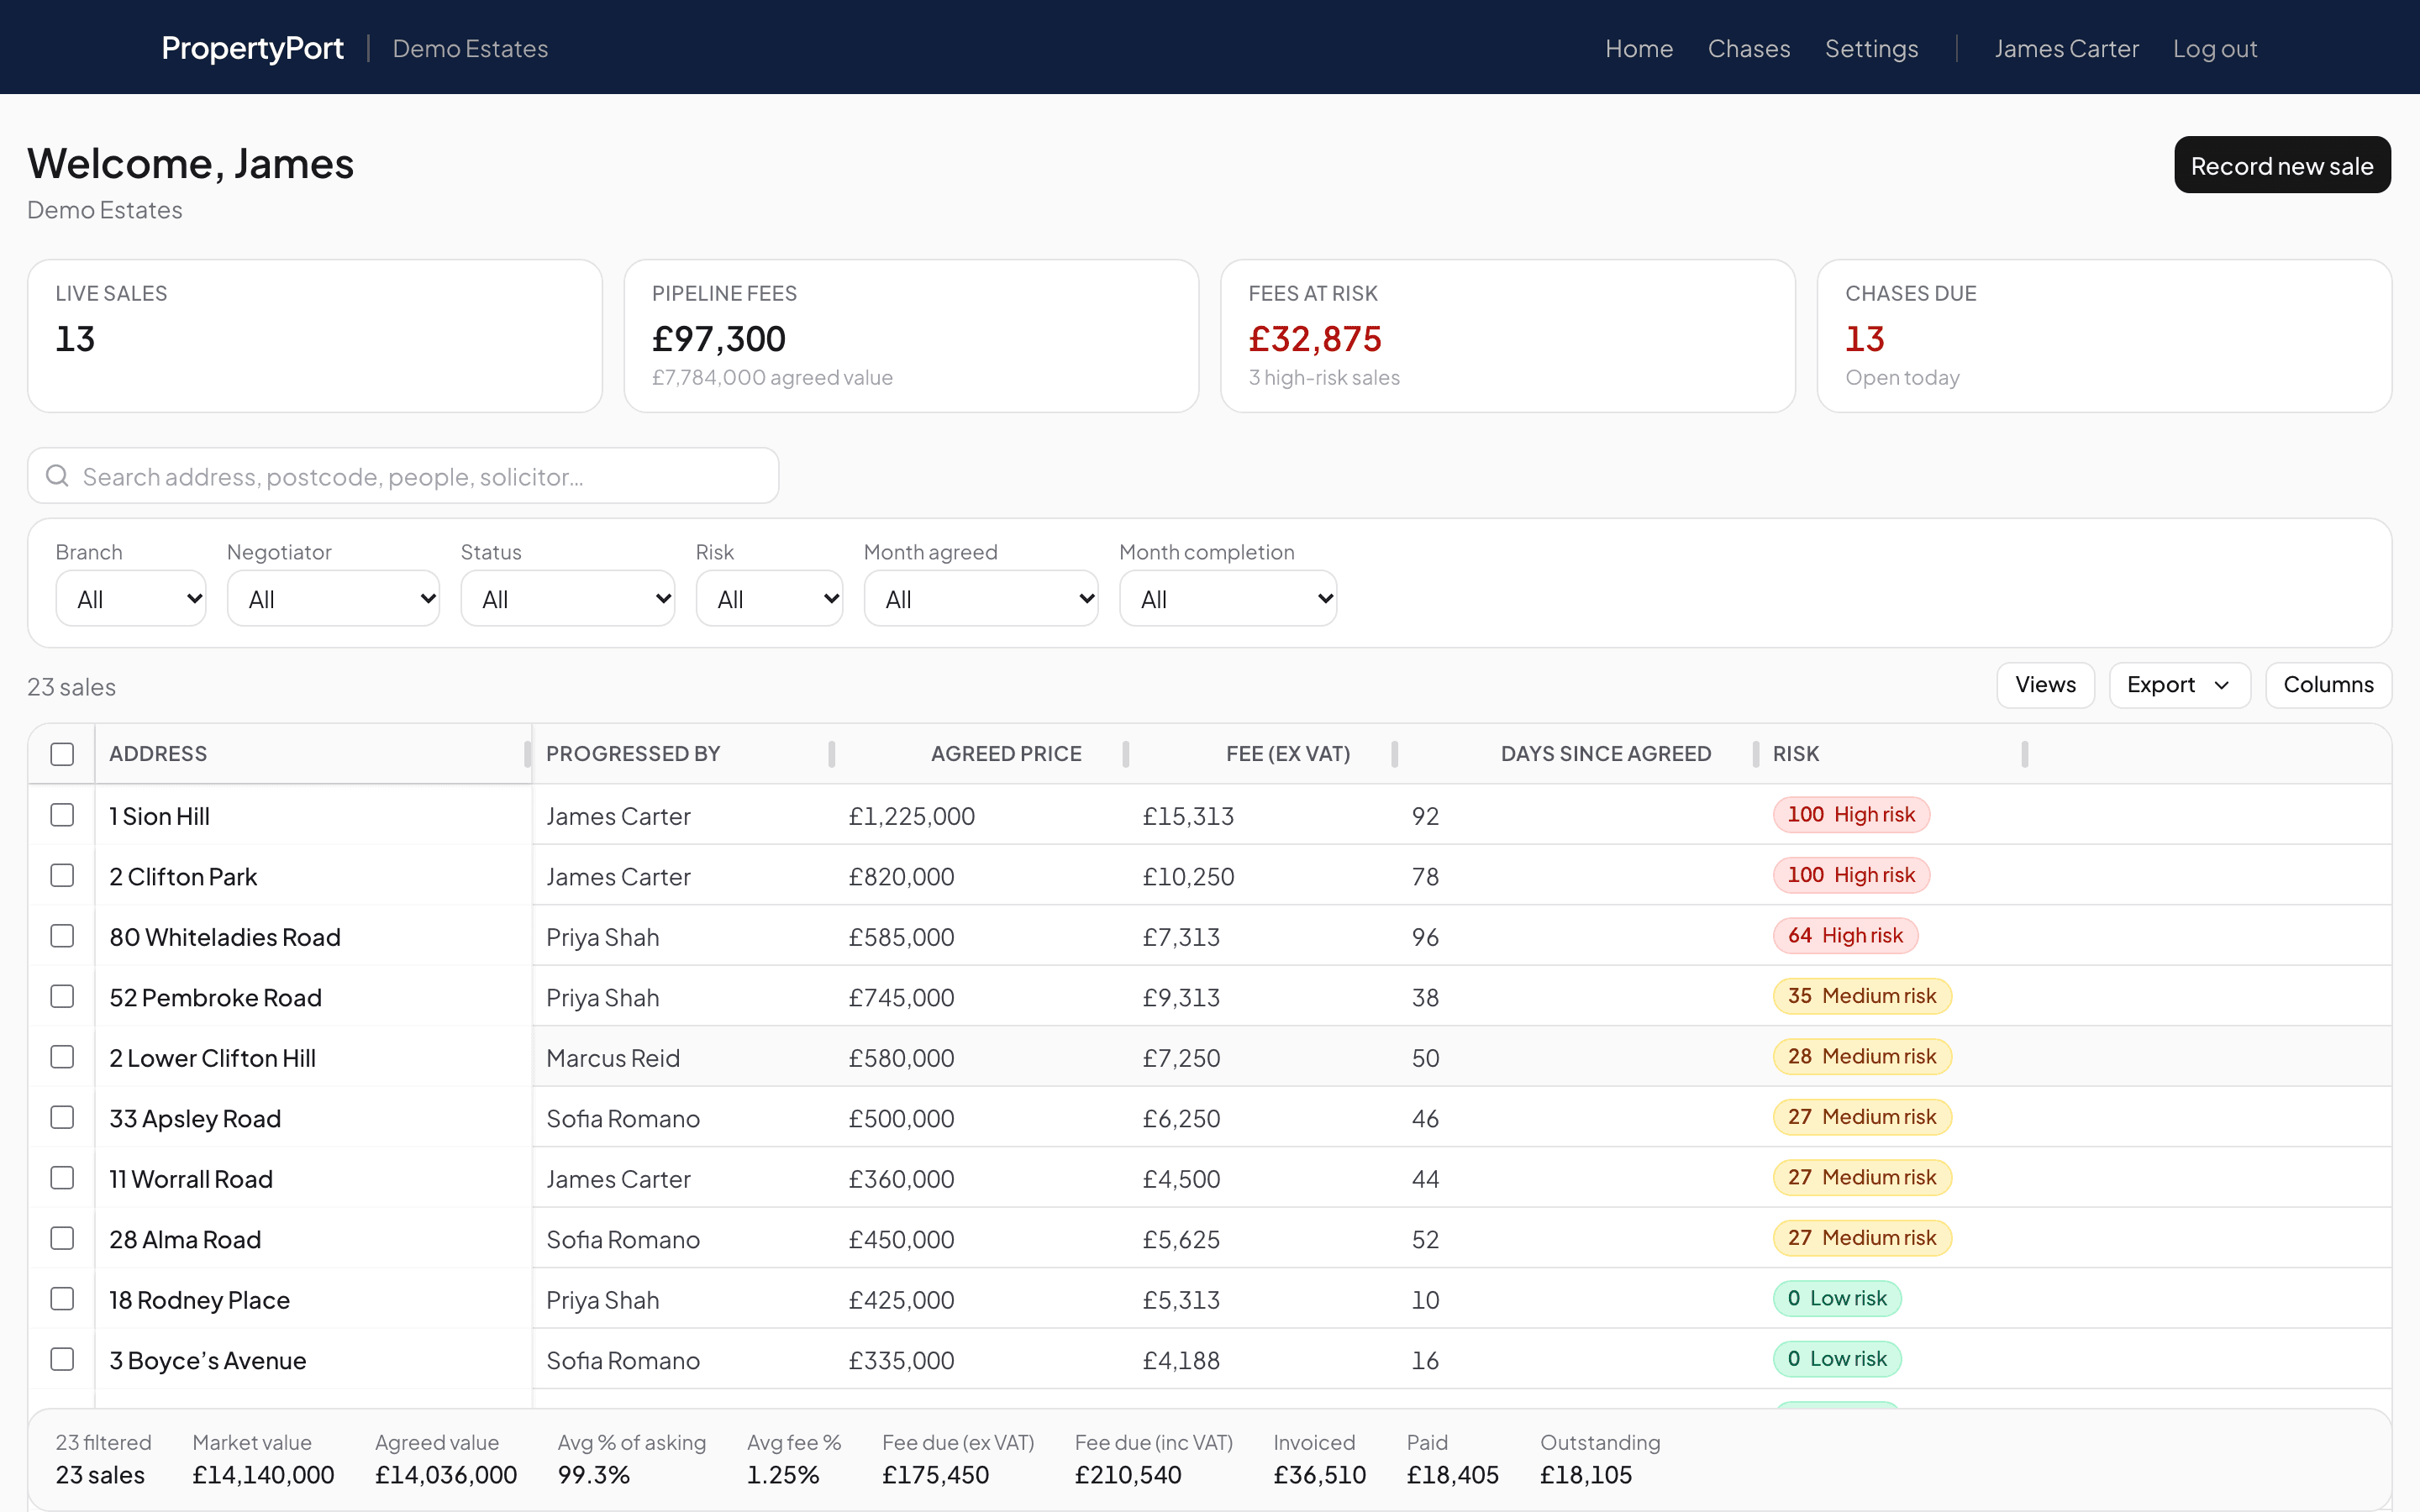Image resolution: width=2420 pixels, height=1512 pixels.
Task: Open the Views button
Action: [2045, 685]
